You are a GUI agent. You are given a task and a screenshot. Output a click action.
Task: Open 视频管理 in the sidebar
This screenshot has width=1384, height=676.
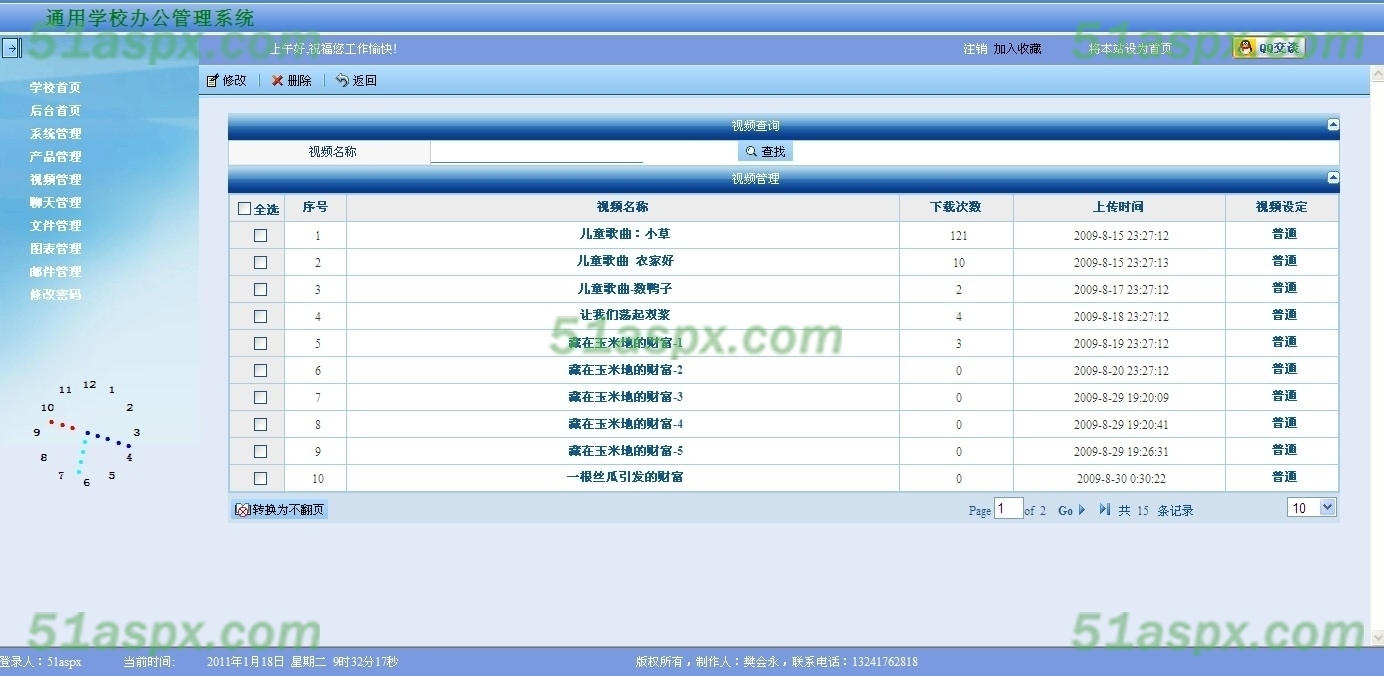[55, 180]
